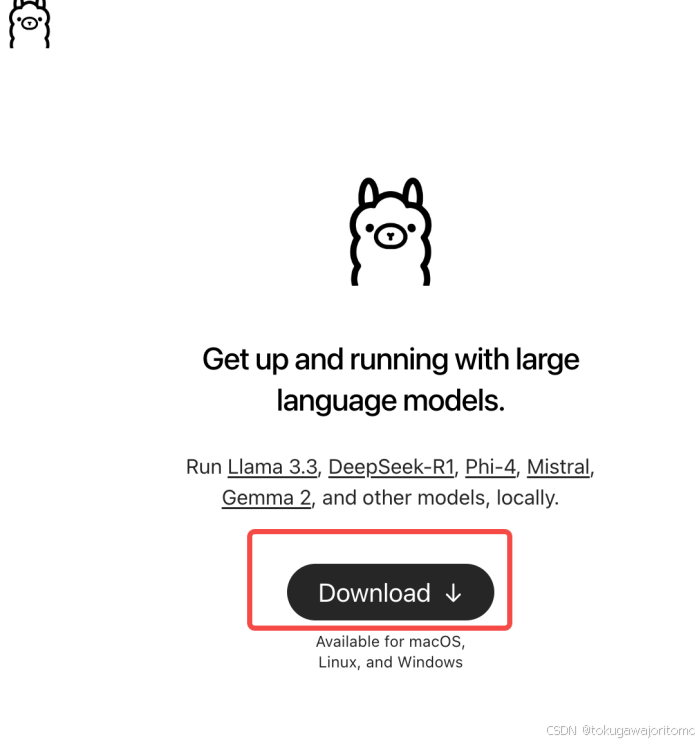Viewport: 699px width, 744px height.
Task: Click the large llama mascot image
Action: (x=390, y=232)
